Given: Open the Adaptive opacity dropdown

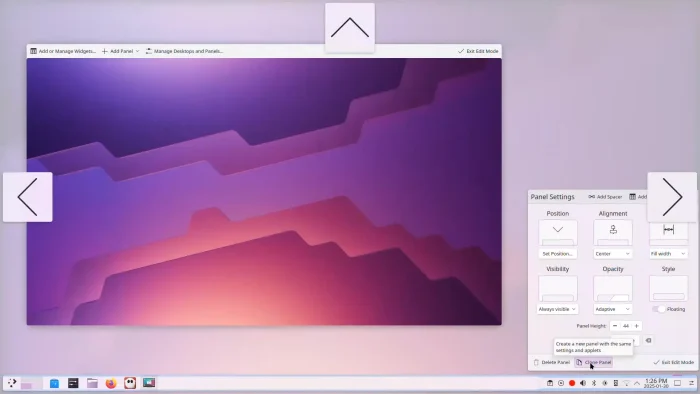Looking at the screenshot, I should [613, 309].
